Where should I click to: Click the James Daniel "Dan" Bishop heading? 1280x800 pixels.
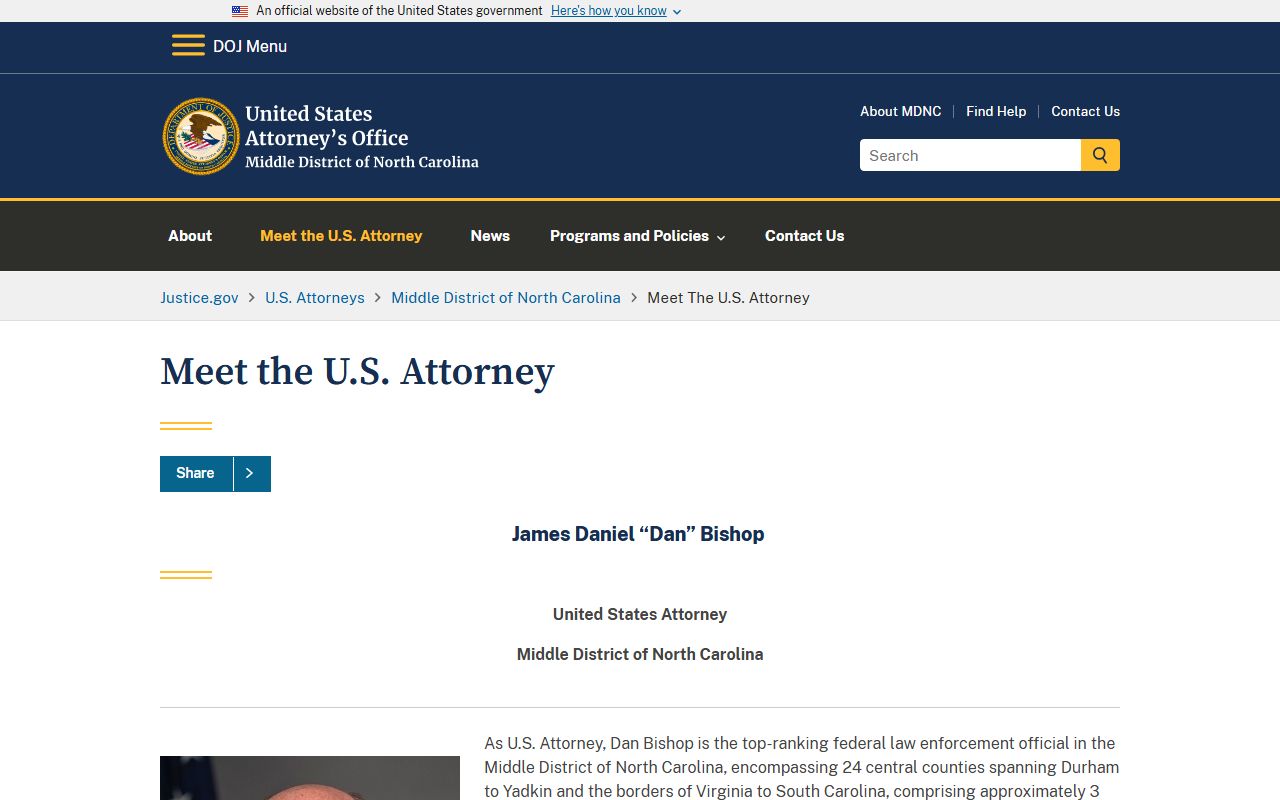[638, 534]
